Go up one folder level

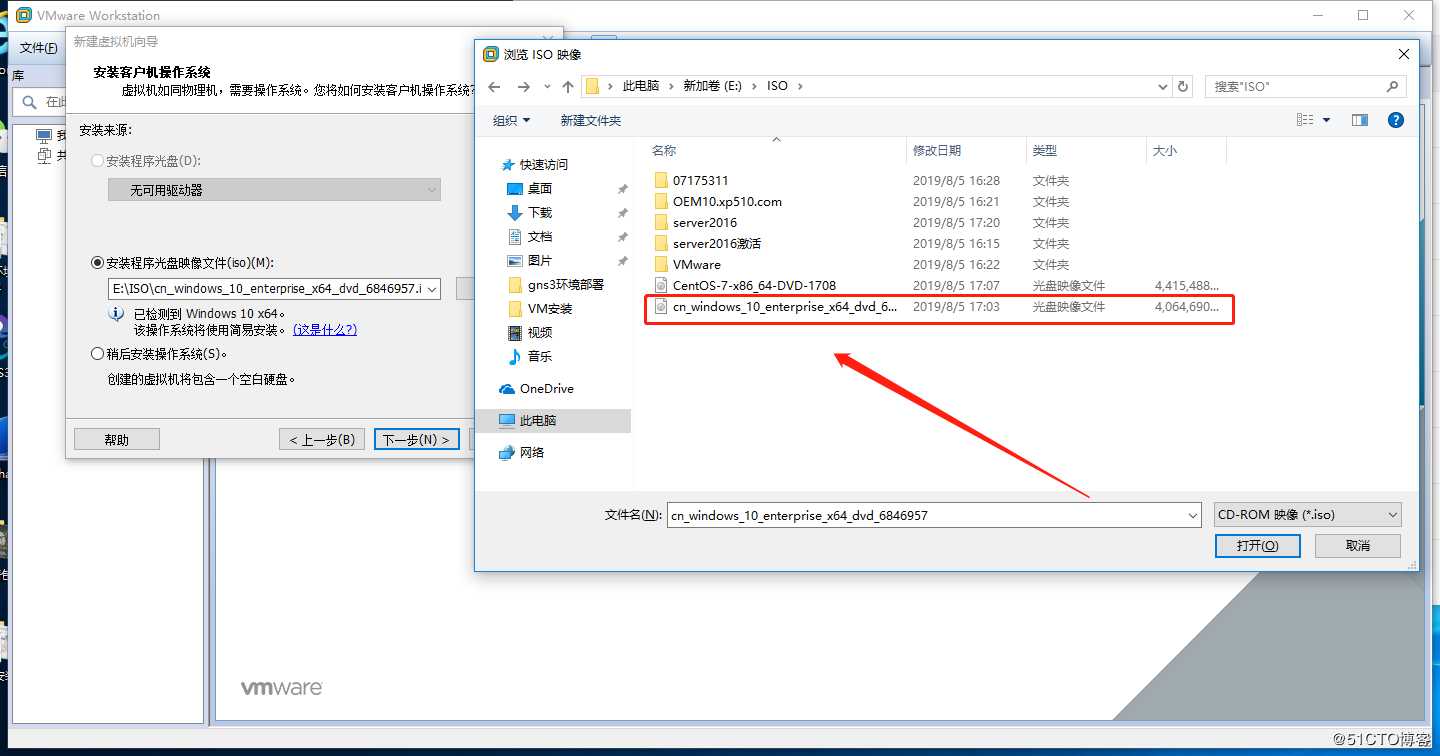pyautogui.click(x=568, y=87)
